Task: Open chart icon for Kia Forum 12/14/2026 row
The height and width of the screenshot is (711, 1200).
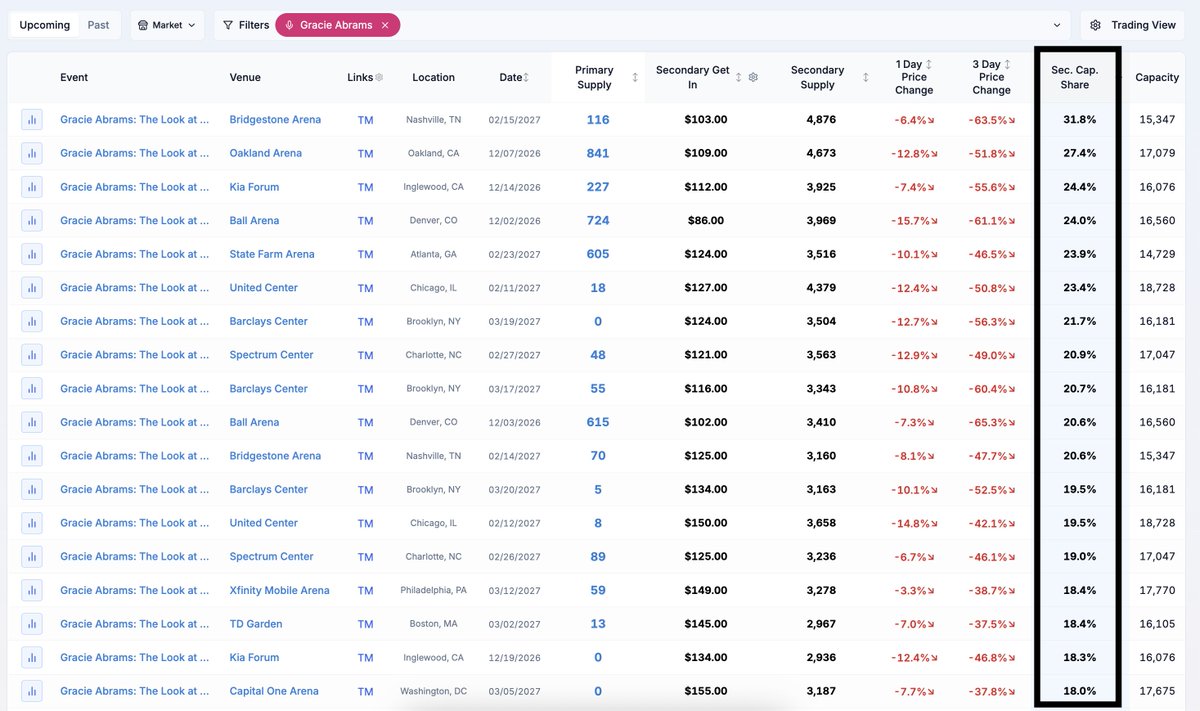Action: 32,187
